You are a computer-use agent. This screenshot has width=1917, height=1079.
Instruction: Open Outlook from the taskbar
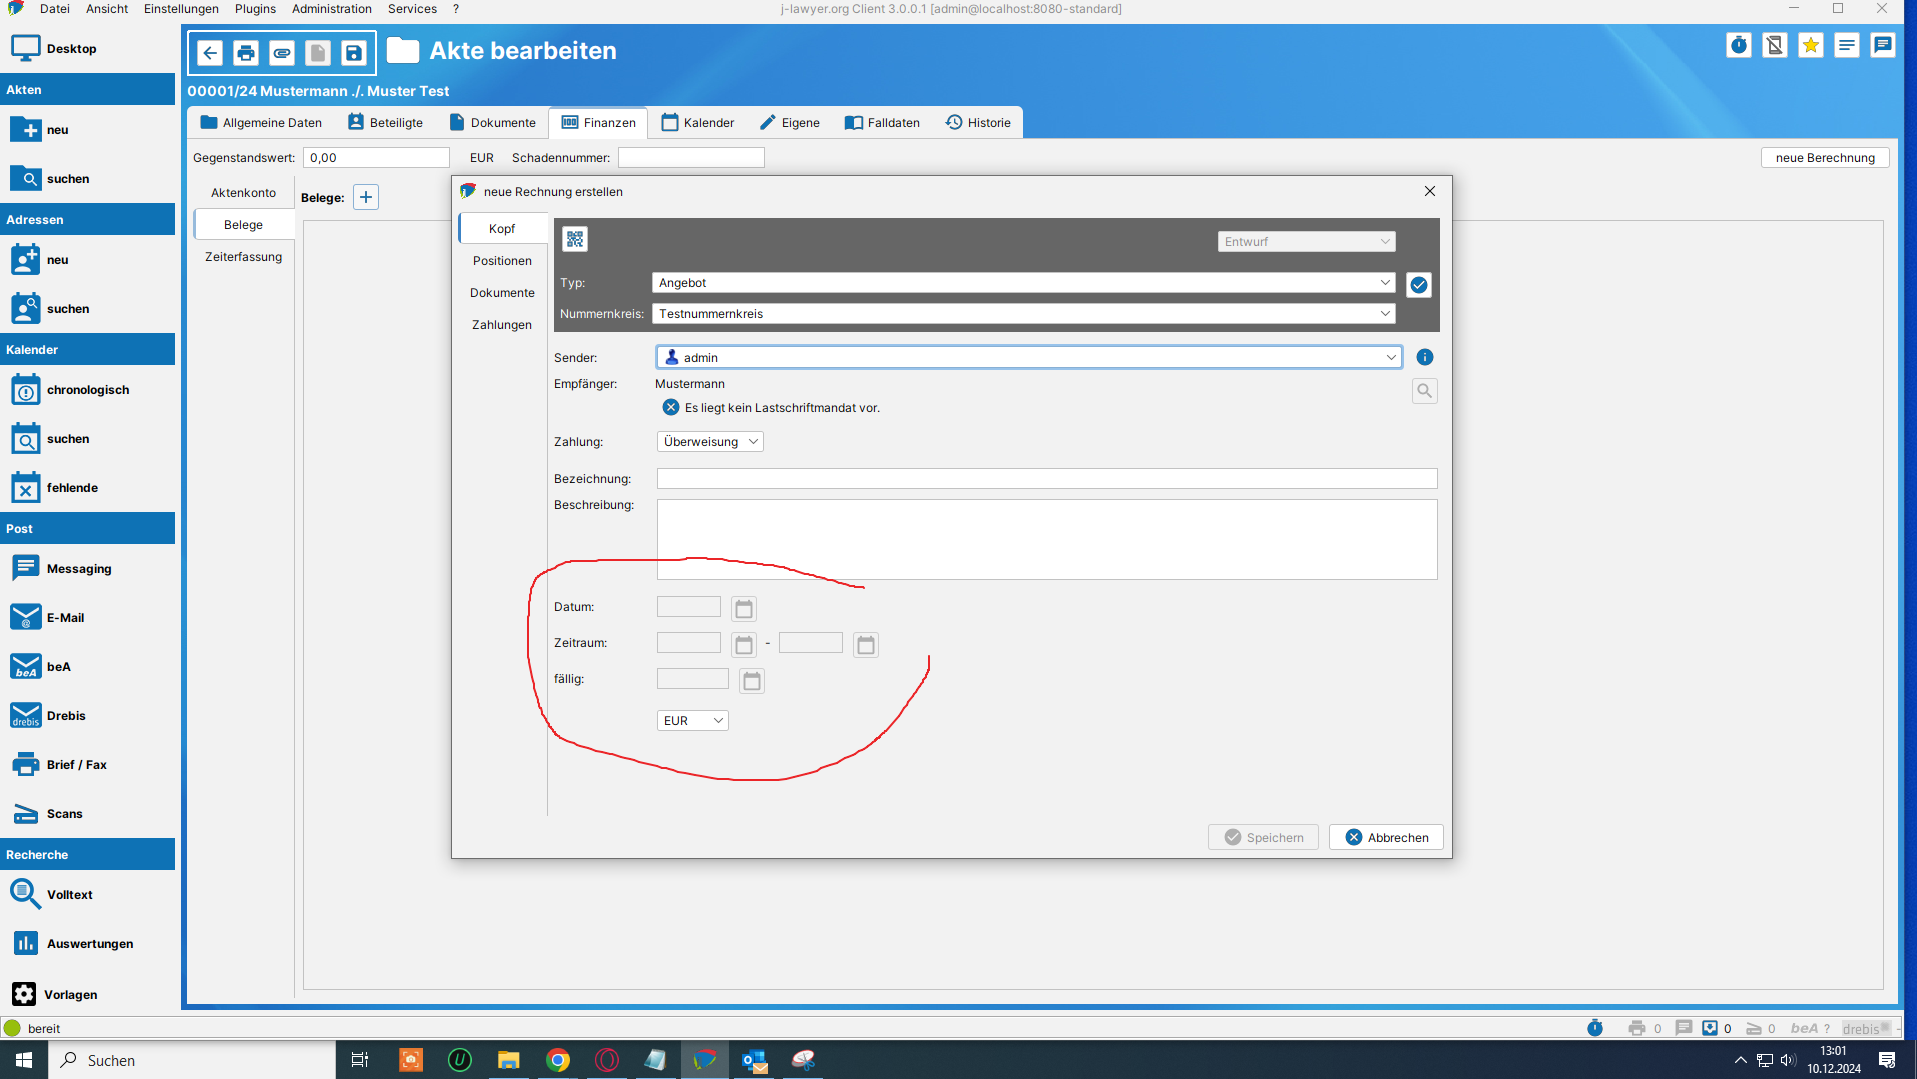click(754, 1060)
